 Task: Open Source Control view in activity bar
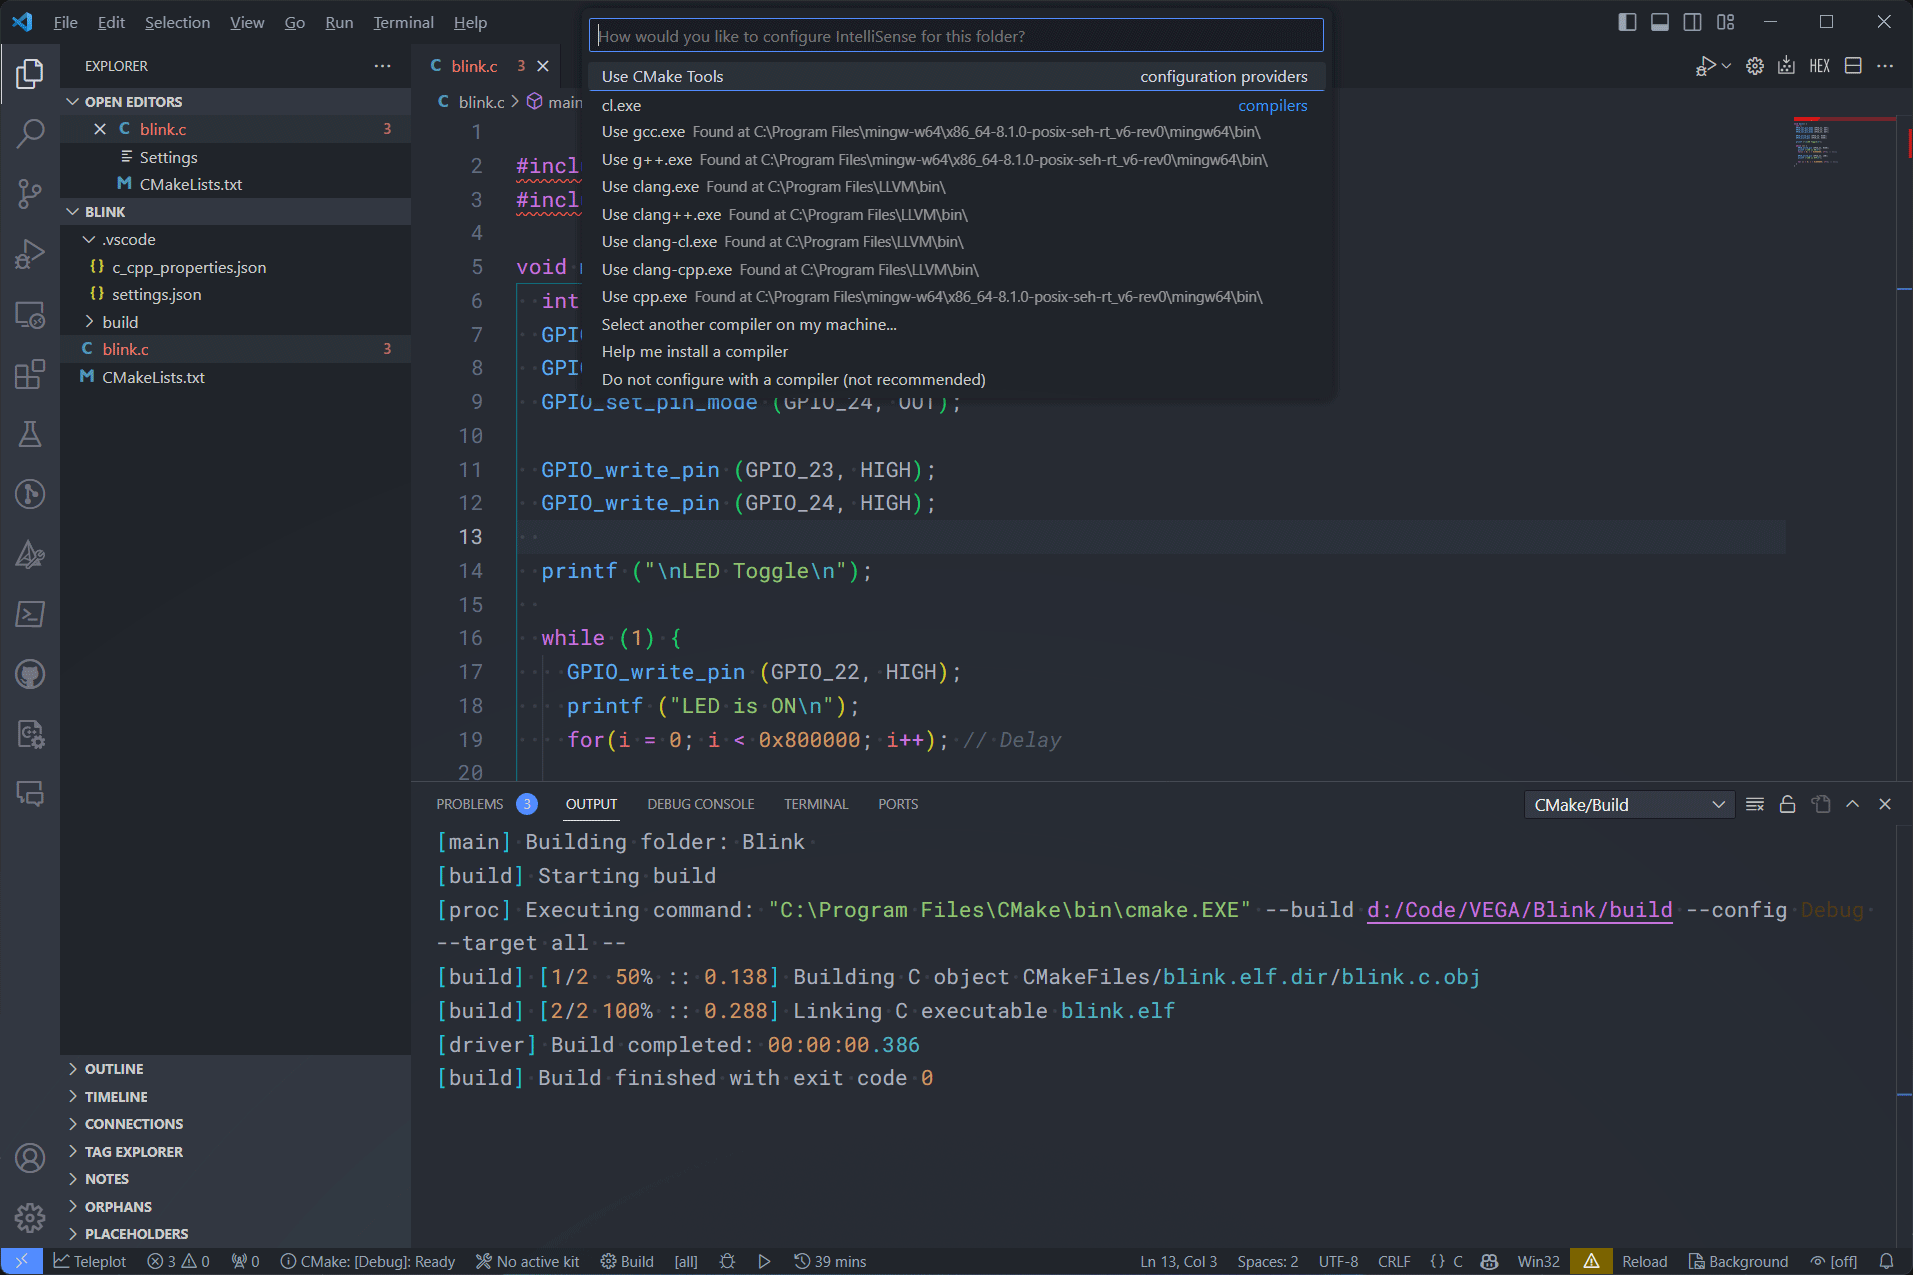click(30, 193)
